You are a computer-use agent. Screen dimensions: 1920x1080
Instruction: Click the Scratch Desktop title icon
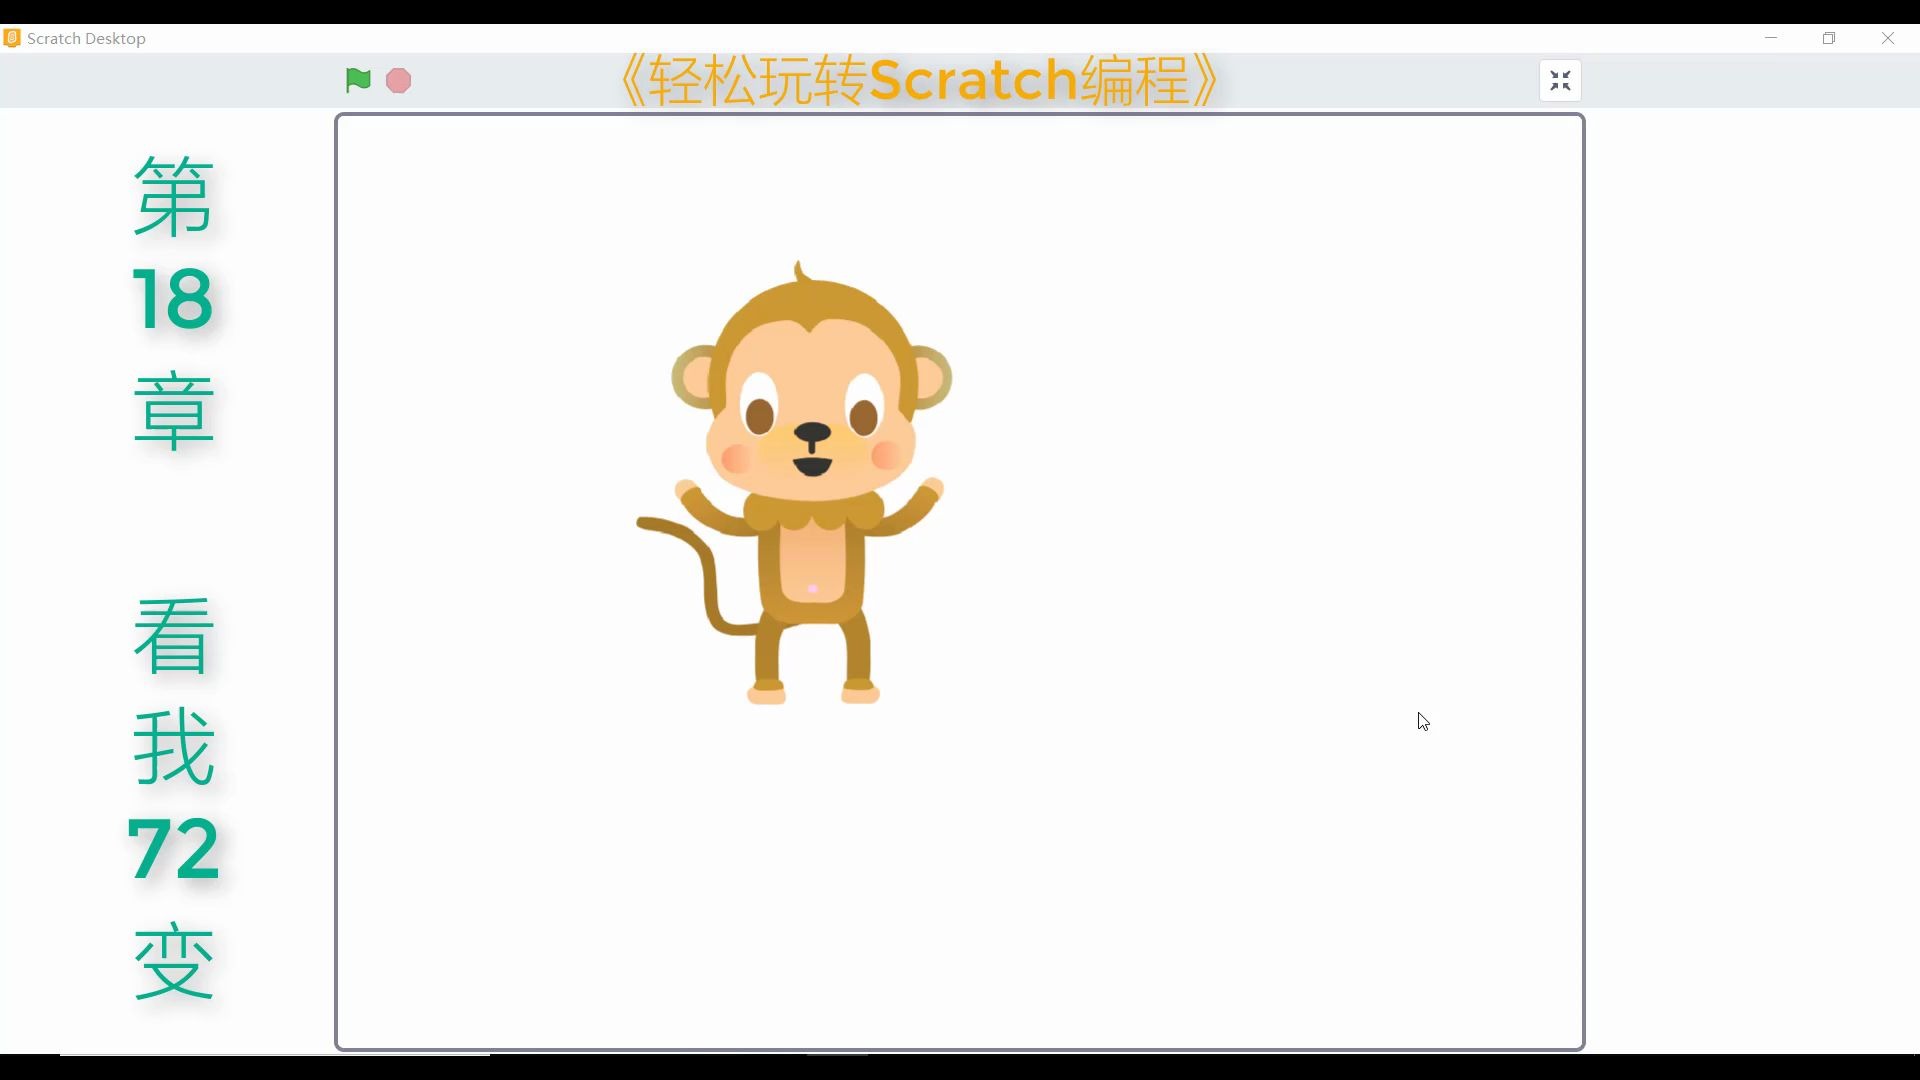pos(12,38)
